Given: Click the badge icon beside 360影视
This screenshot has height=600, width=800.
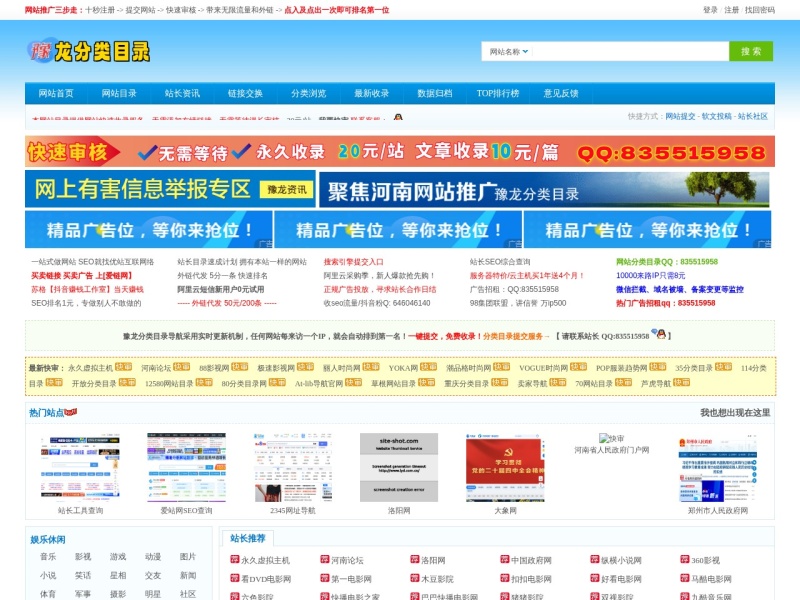Looking at the screenshot, I should coord(685,560).
